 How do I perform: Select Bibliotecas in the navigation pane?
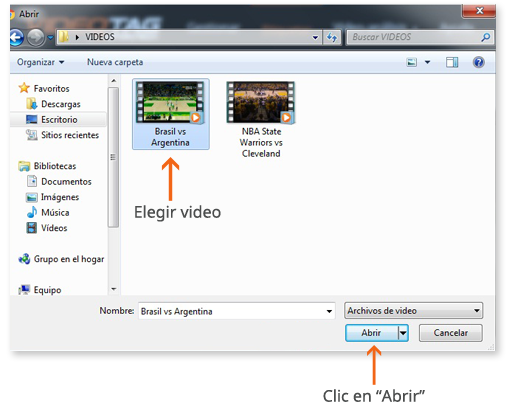click(x=55, y=166)
